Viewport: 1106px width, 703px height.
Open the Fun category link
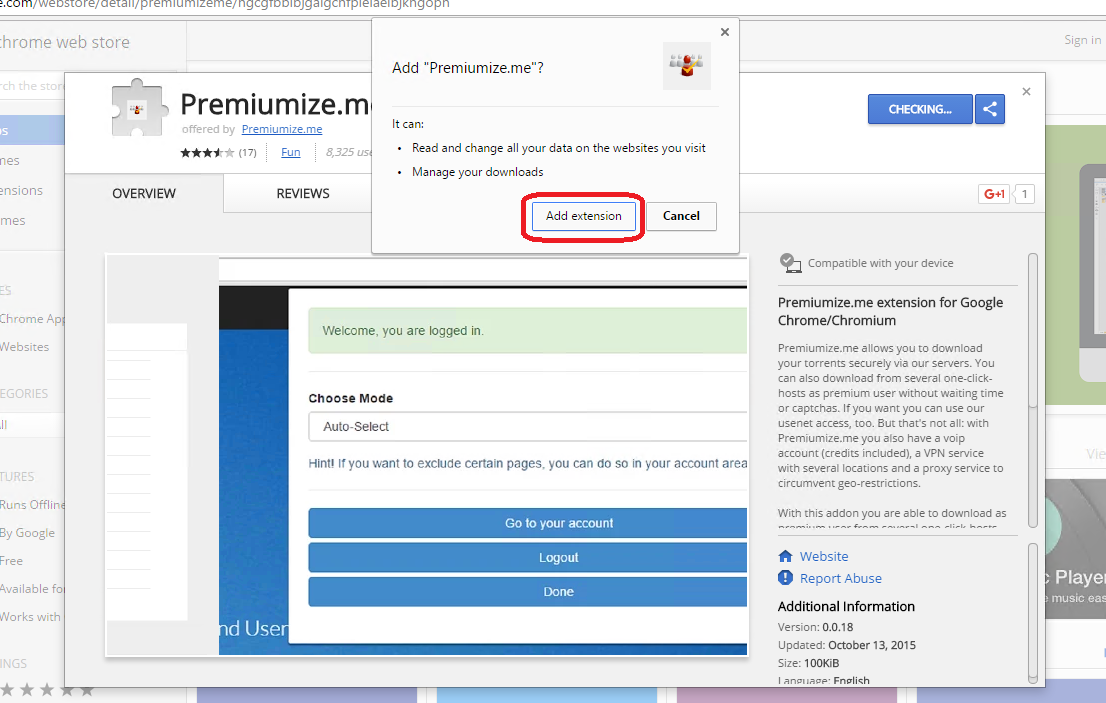(x=291, y=152)
